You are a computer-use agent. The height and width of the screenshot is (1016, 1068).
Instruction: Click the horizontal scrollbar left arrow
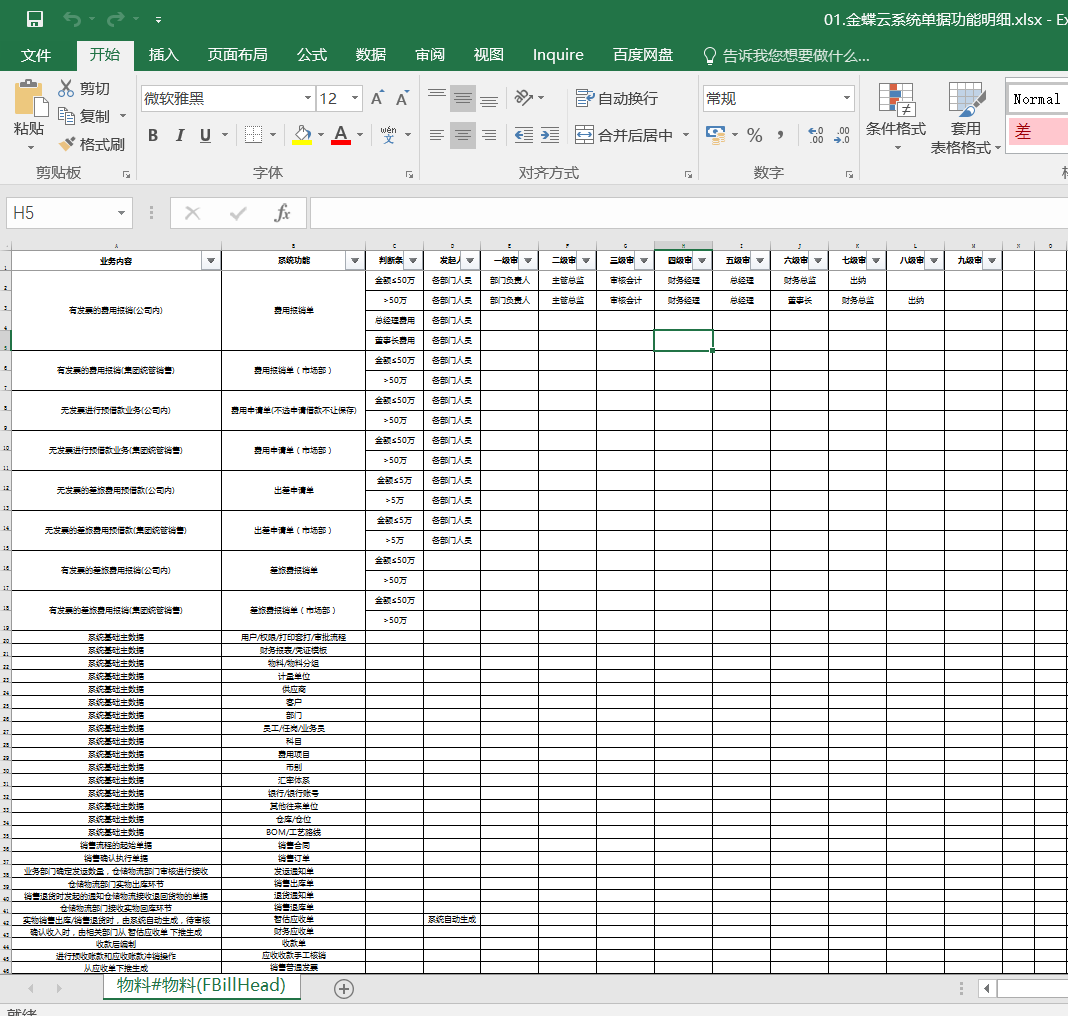click(987, 988)
